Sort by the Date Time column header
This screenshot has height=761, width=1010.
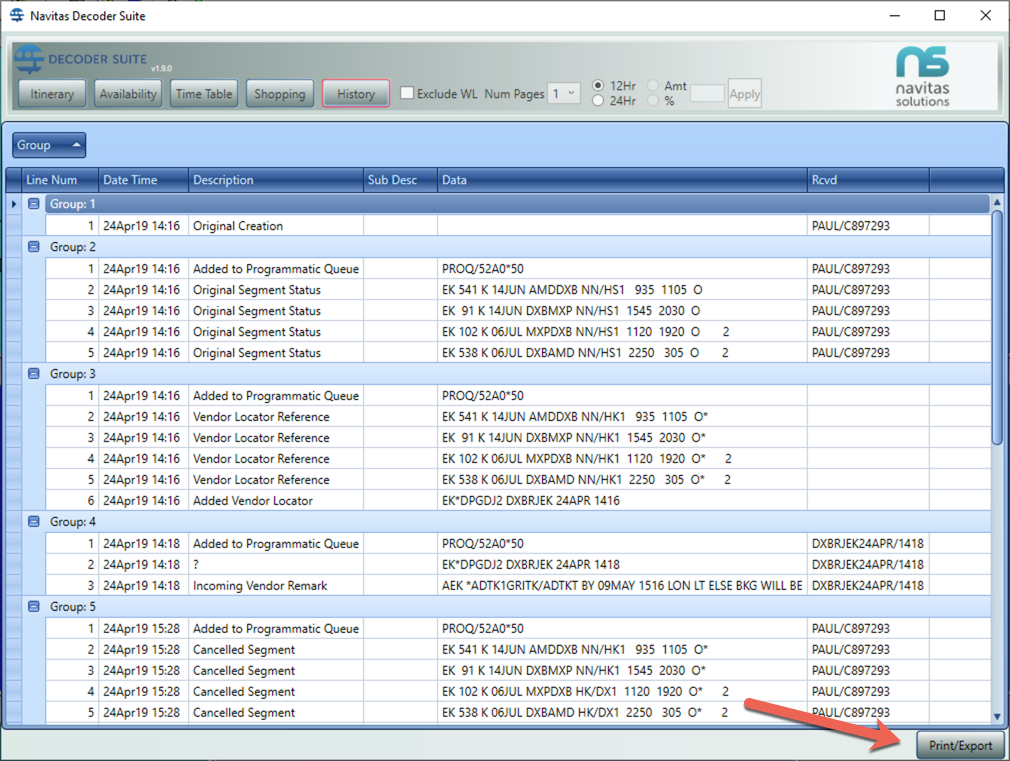143,180
